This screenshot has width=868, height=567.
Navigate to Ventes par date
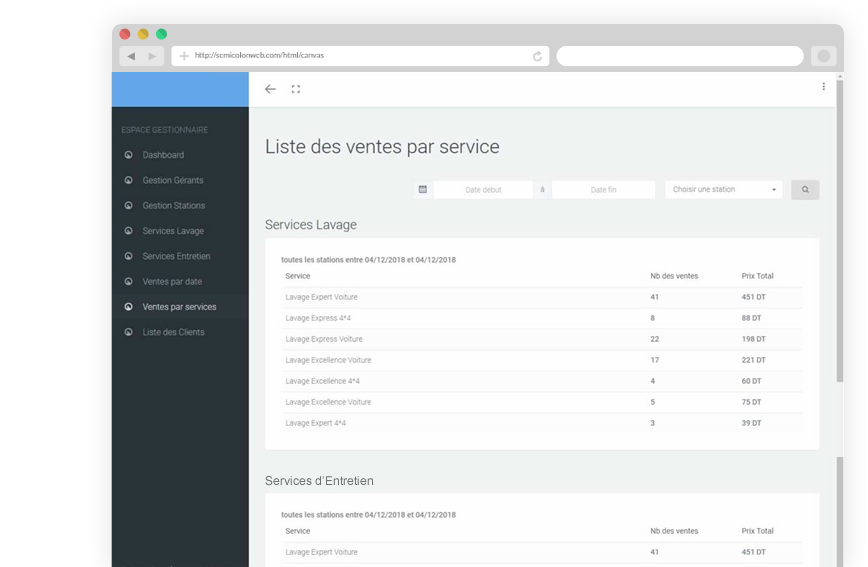[171, 282]
